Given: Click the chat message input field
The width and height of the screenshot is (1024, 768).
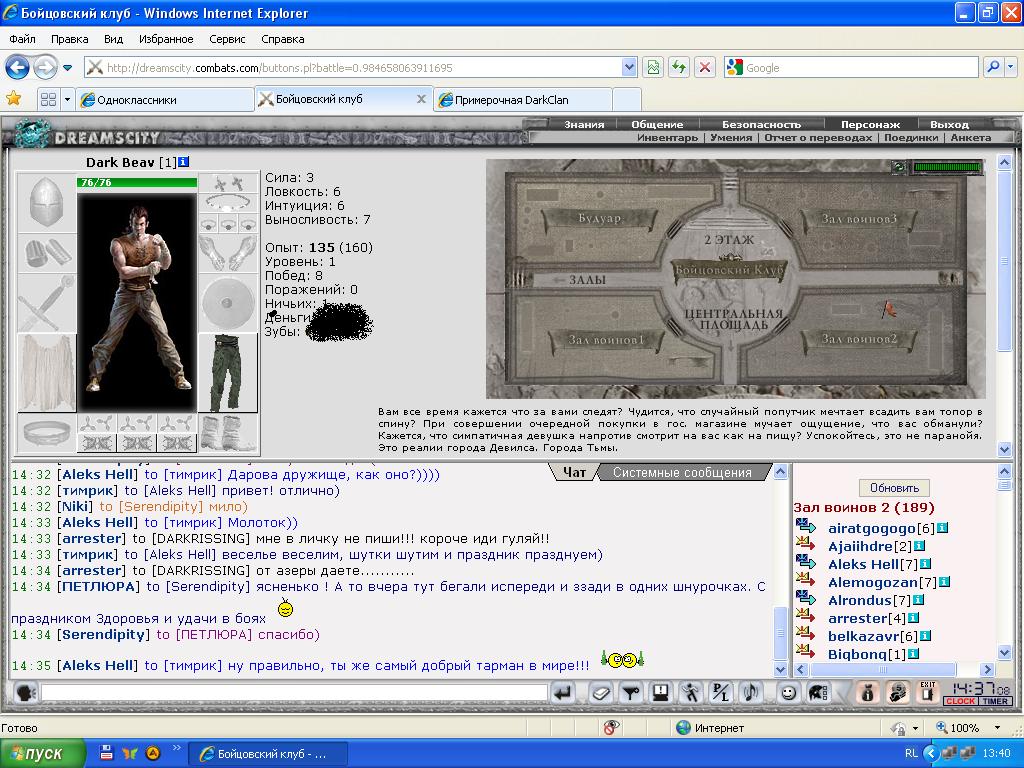Looking at the screenshot, I should click(x=294, y=692).
